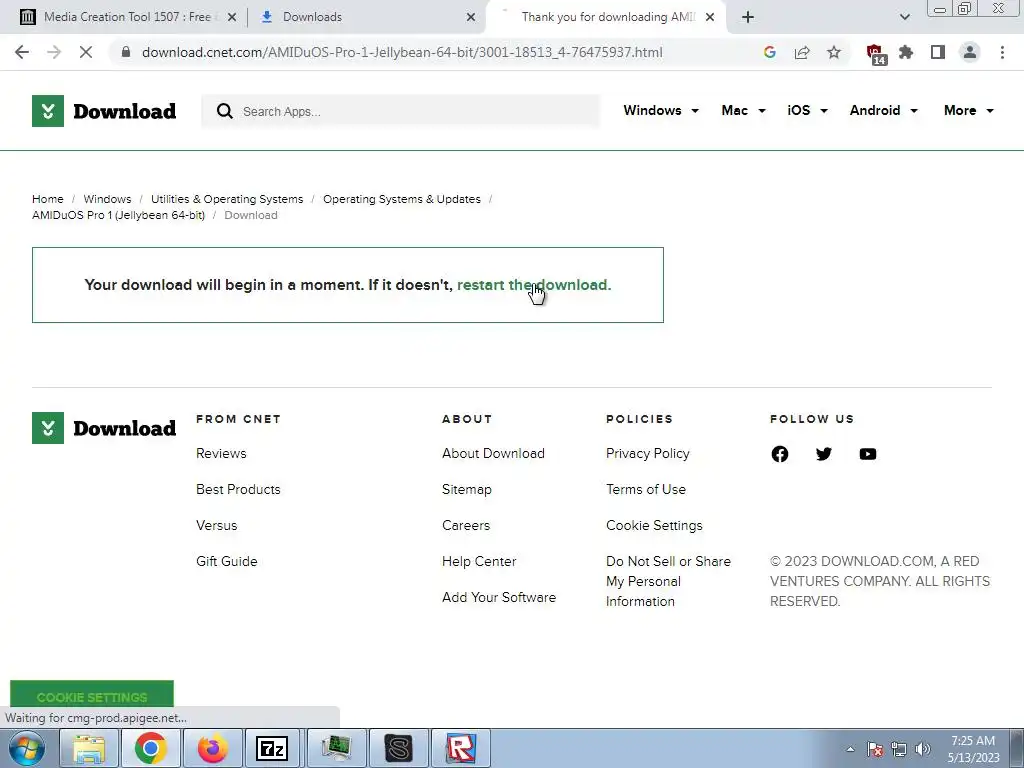1024x768 pixels.
Task: Open File Explorer from the taskbar
Action: (x=89, y=748)
